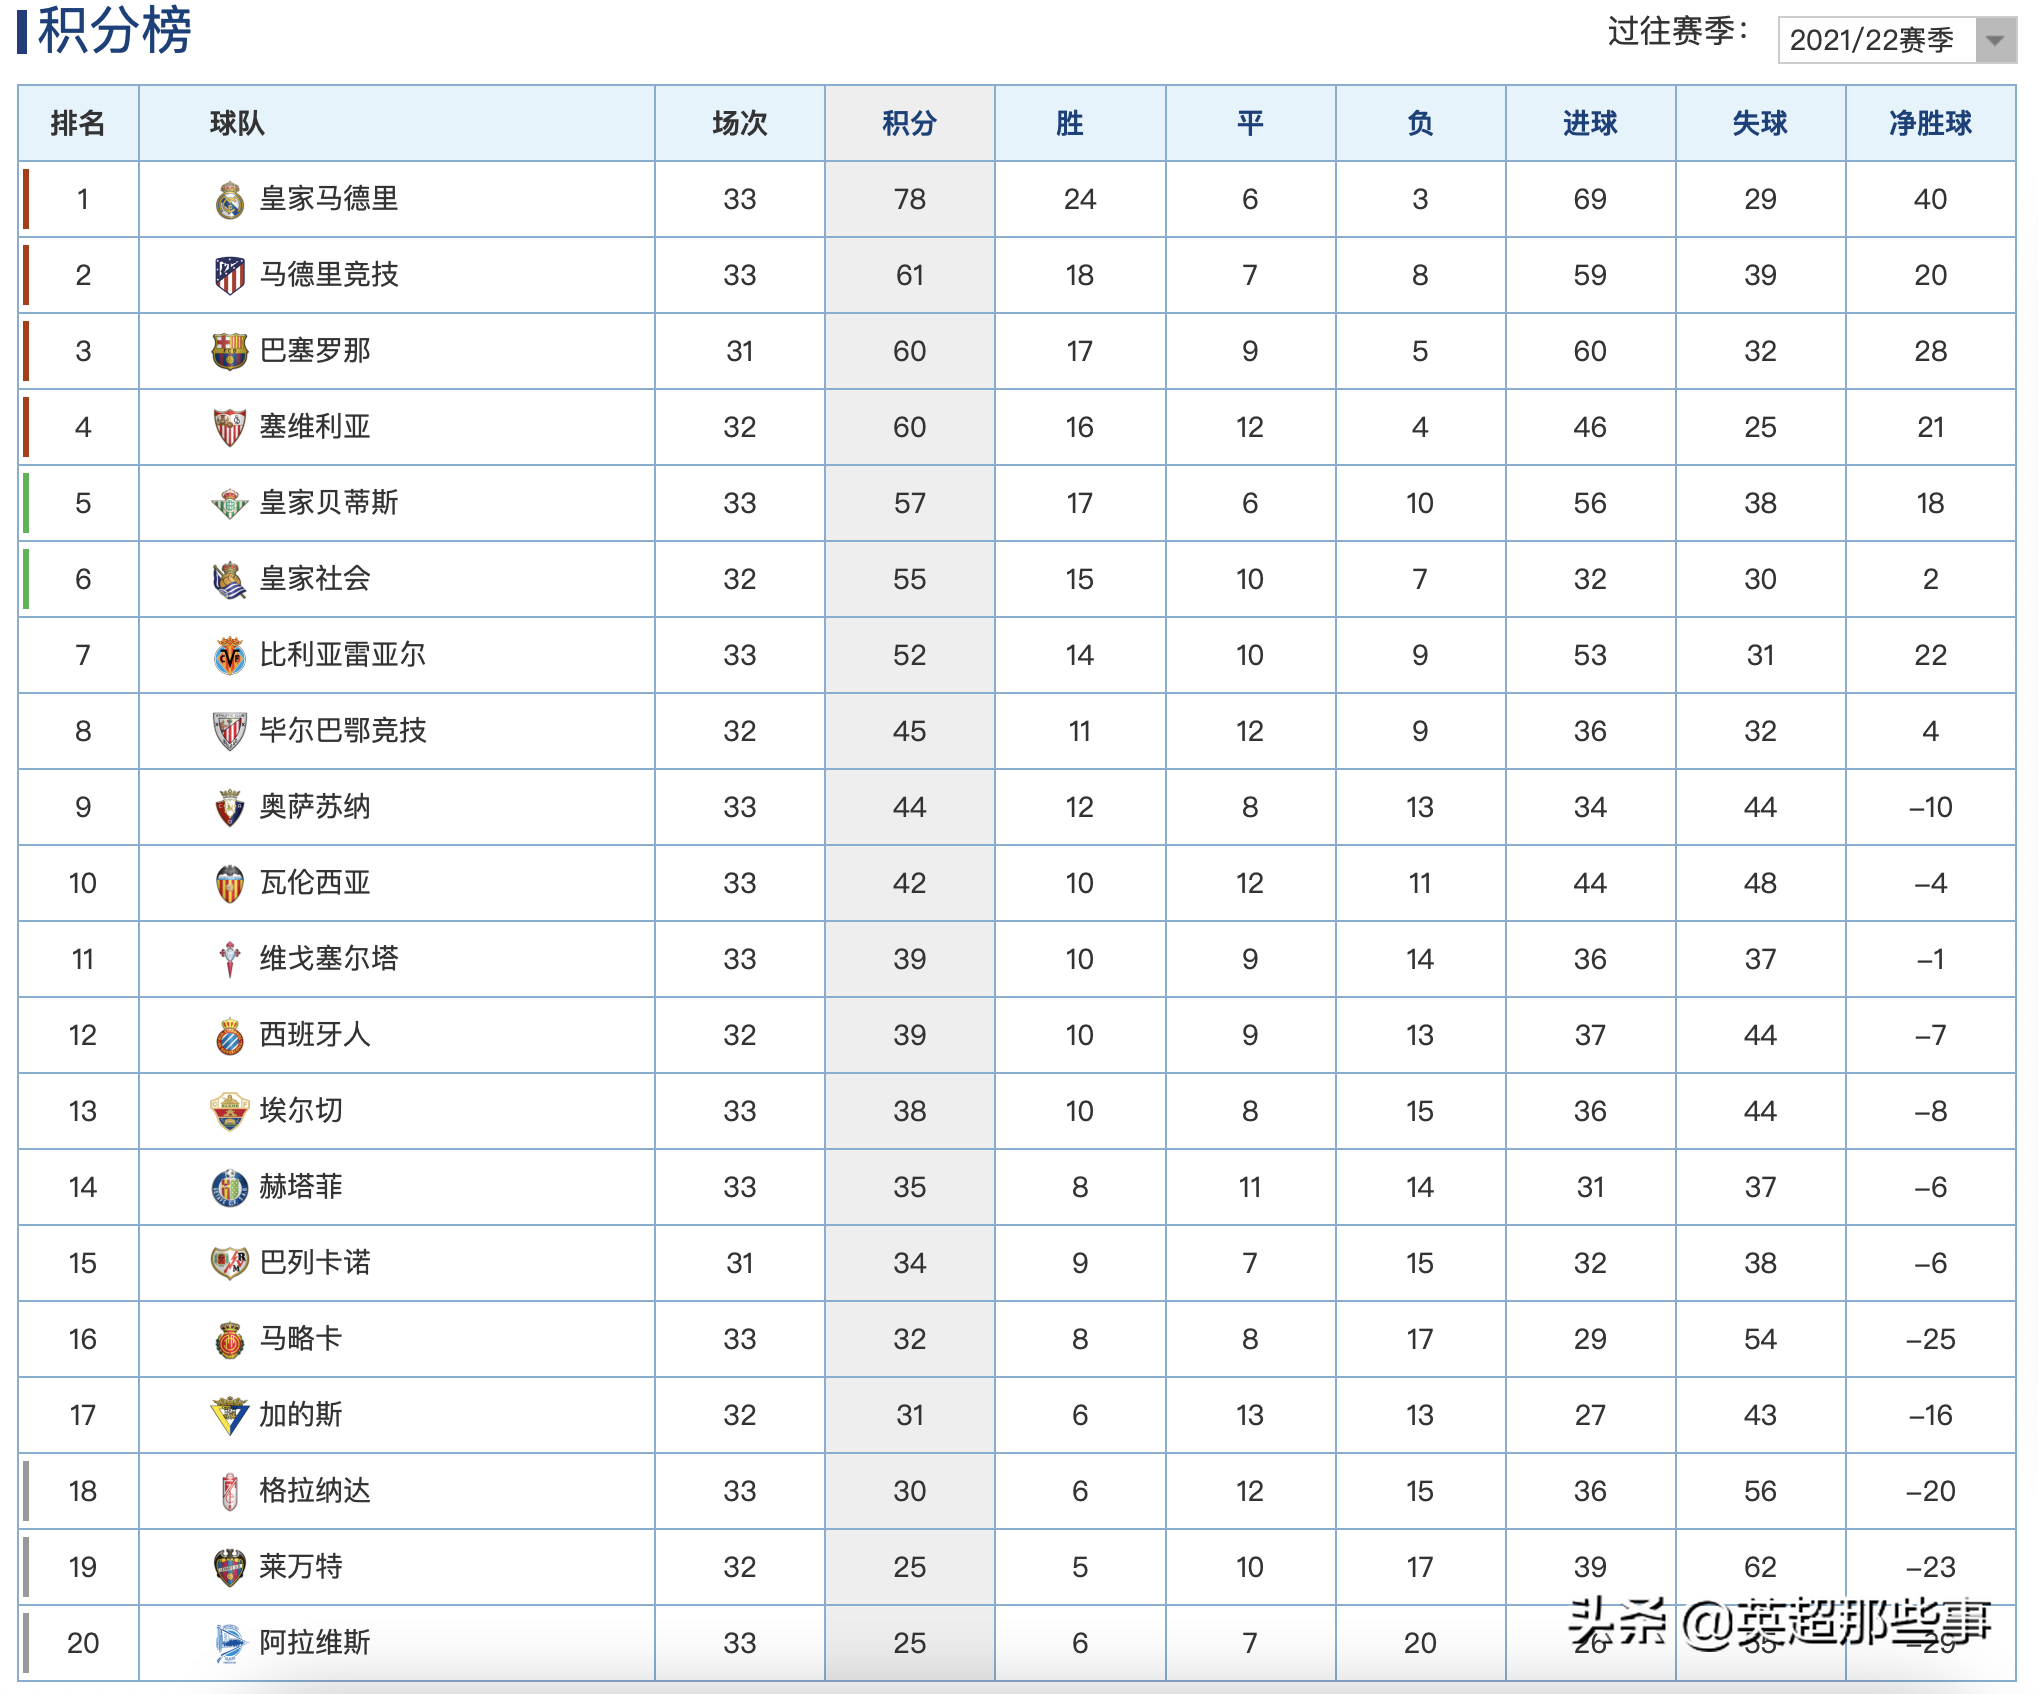
Task: Click the Getafe crest icon
Action: tap(230, 1188)
